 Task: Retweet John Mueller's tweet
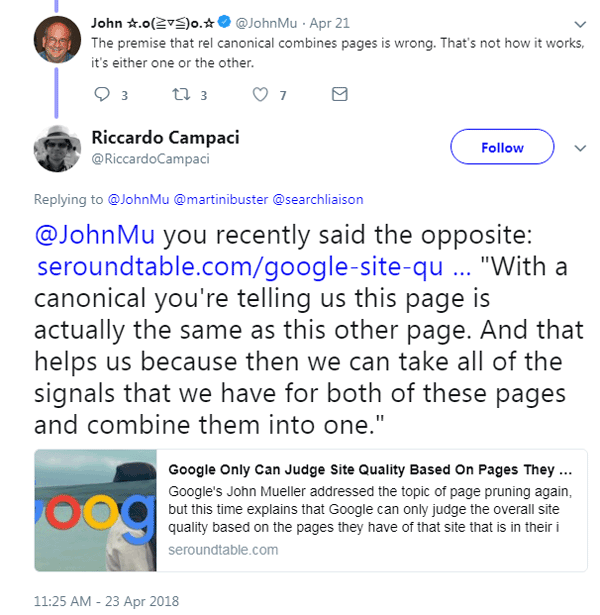pos(179,95)
